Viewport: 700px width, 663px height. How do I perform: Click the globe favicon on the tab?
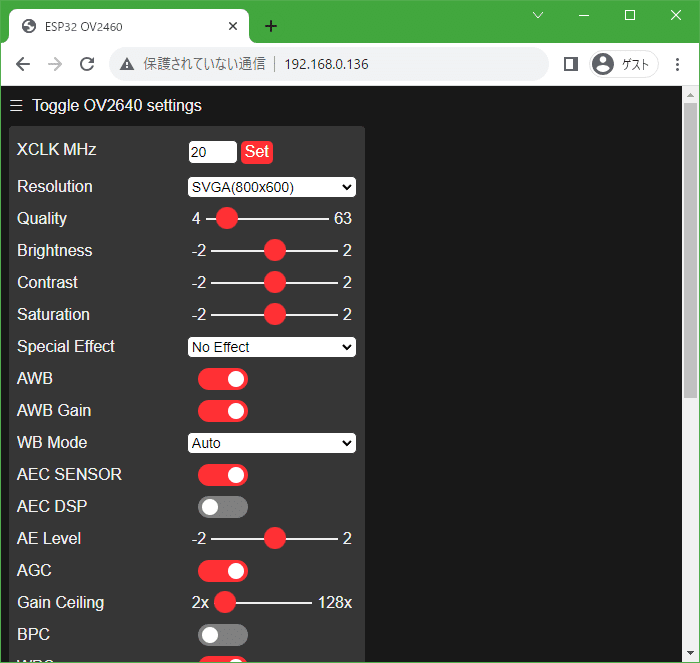click(29, 26)
